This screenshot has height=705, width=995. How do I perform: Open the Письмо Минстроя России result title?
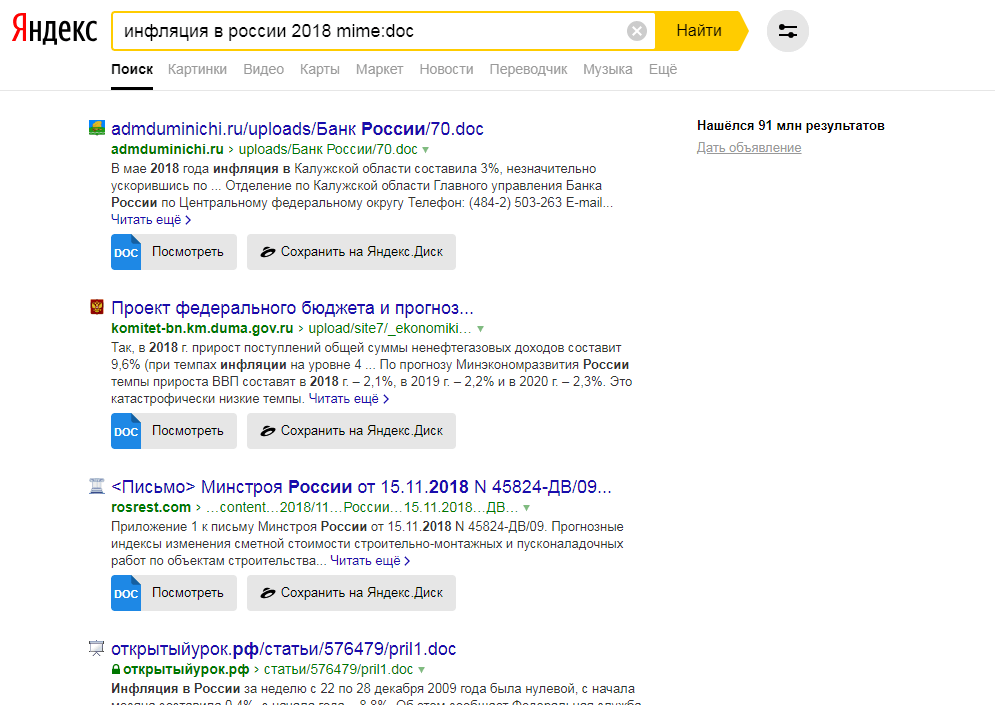point(361,487)
